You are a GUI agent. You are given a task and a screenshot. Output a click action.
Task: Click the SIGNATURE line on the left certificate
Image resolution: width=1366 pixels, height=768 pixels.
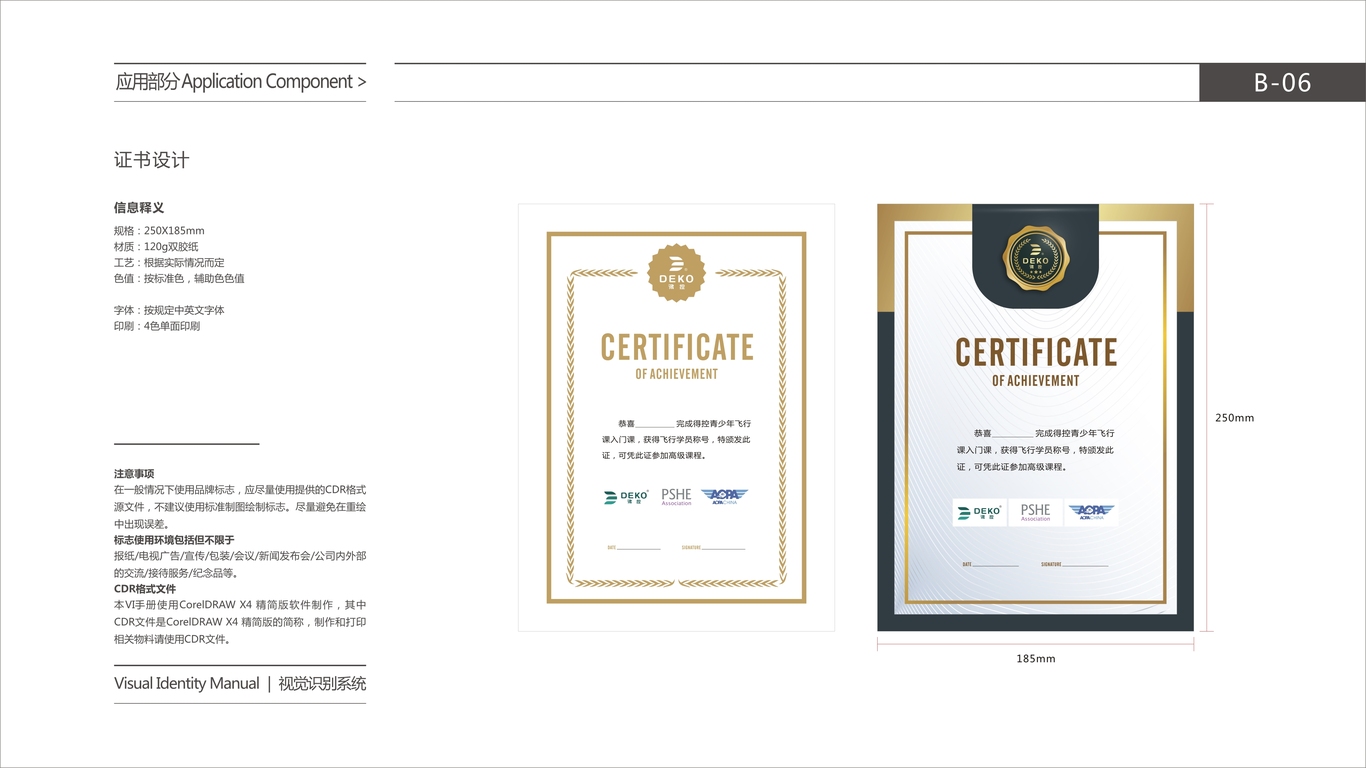click(713, 548)
